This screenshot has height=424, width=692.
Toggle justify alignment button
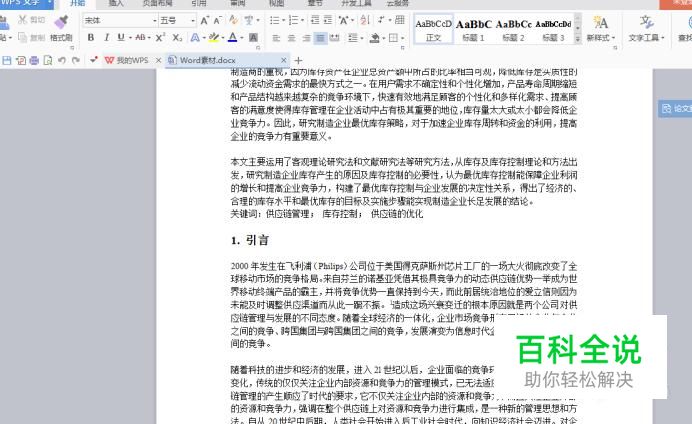pos(320,38)
